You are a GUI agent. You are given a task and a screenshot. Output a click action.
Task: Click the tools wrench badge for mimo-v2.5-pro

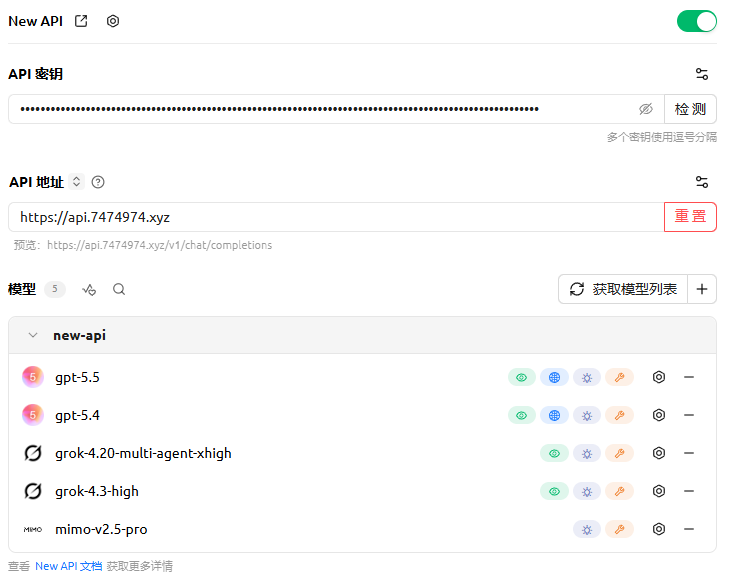click(x=619, y=530)
